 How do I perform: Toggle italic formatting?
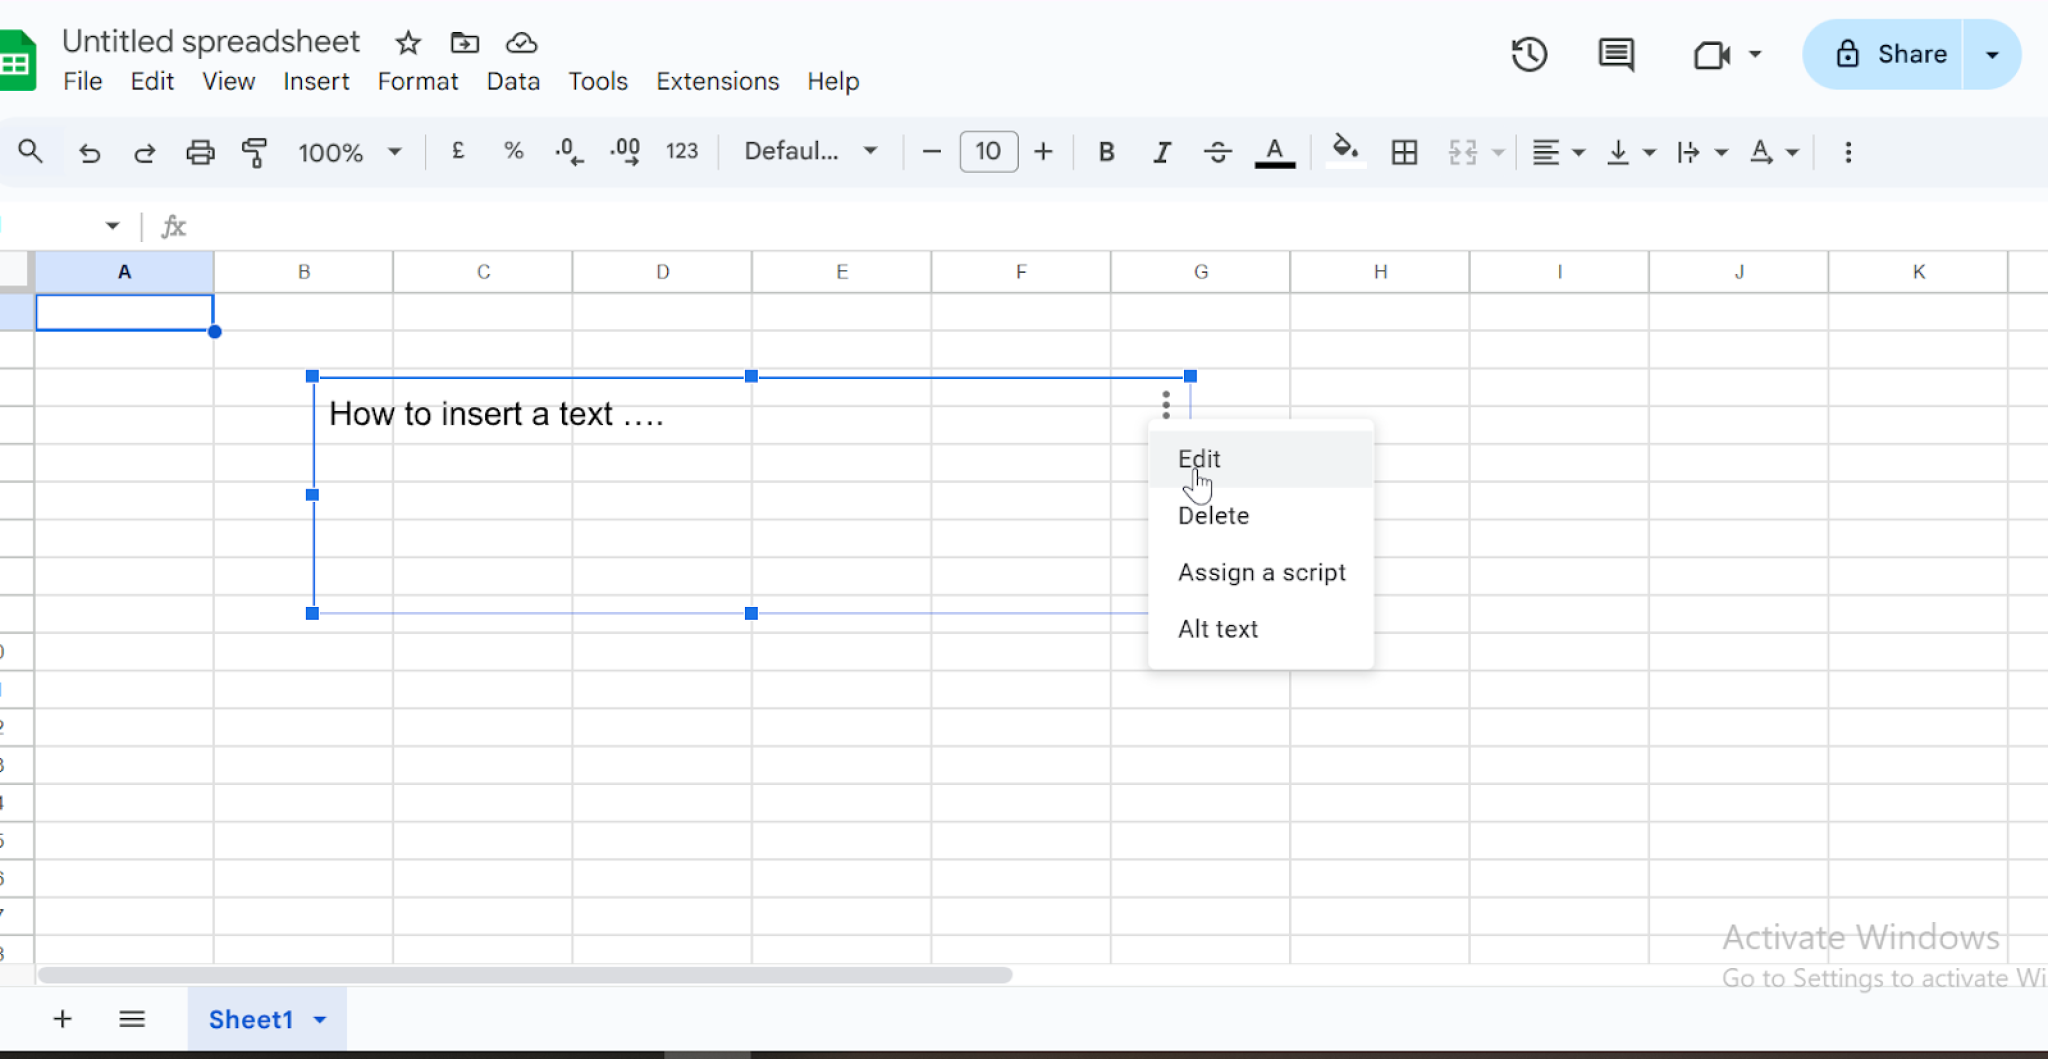tap(1161, 152)
